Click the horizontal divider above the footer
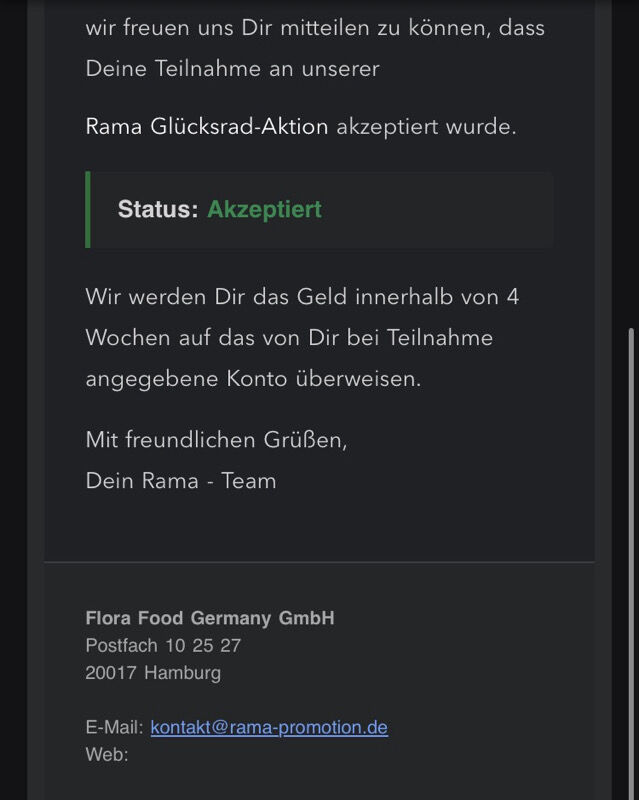The height and width of the screenshot is (800, 639). pyautogui.click(x=320, y=562)
